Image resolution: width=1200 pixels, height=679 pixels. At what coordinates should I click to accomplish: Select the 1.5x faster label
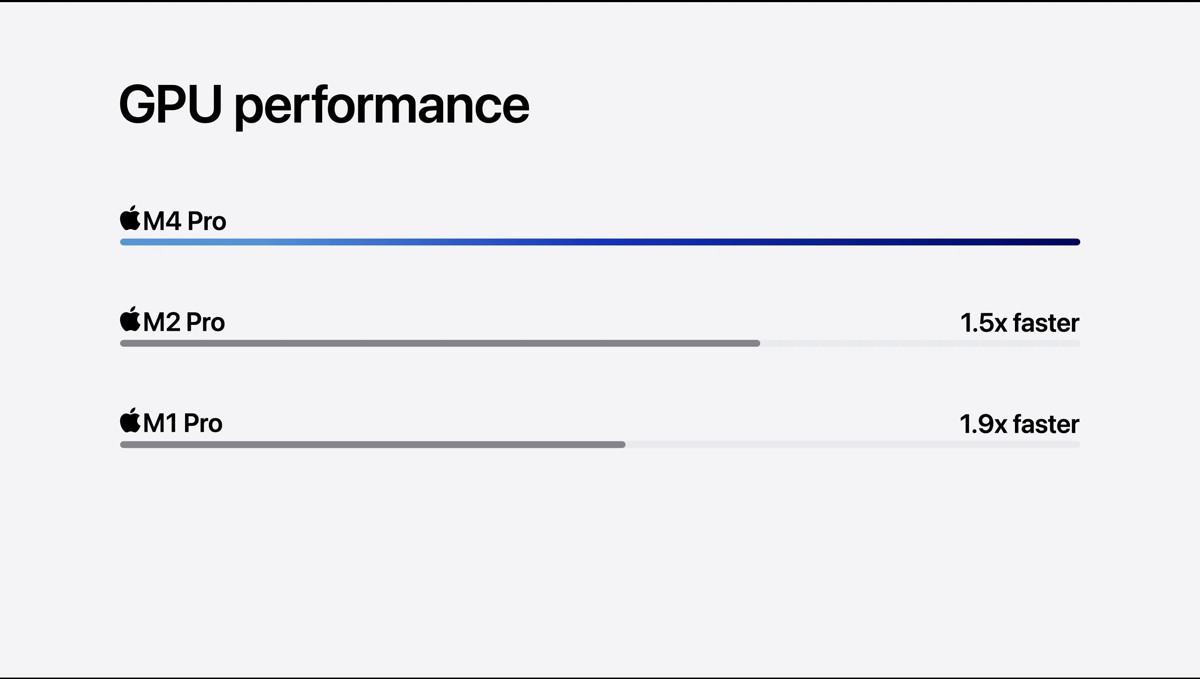(x=1020, y=323)
